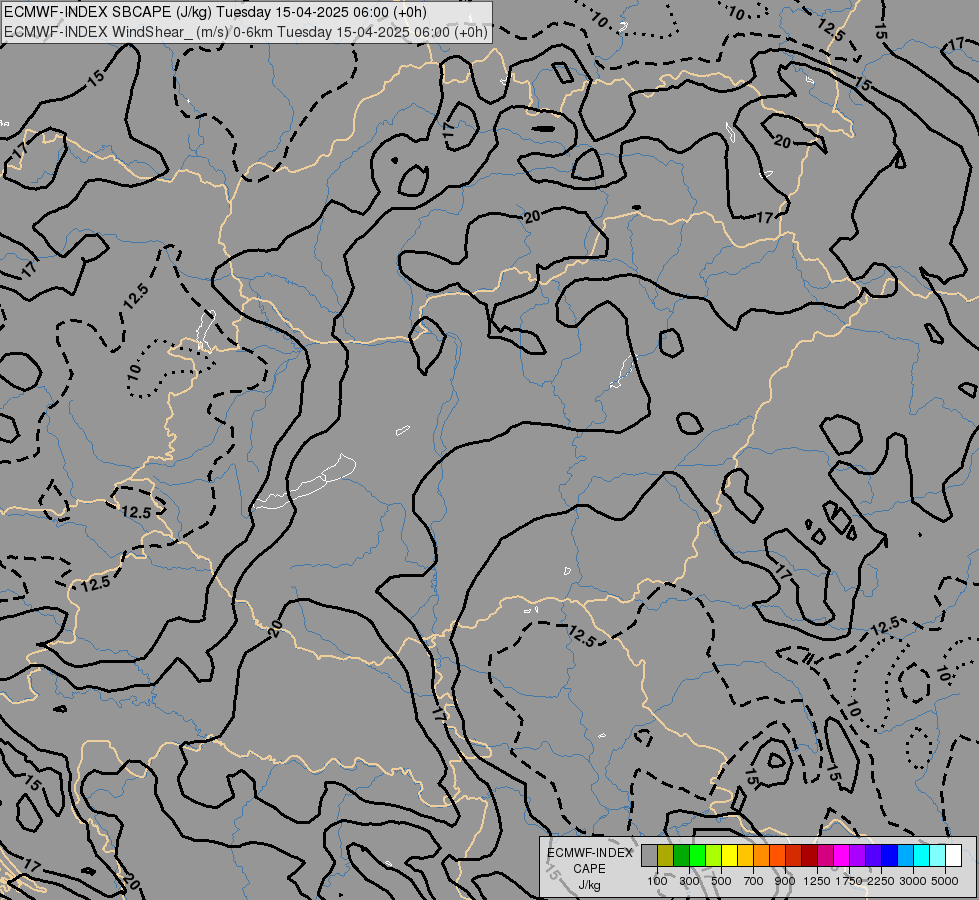Pick the dark green legend swatch
The width and height of the screenshot is (979, 900).
click(681, 856)
